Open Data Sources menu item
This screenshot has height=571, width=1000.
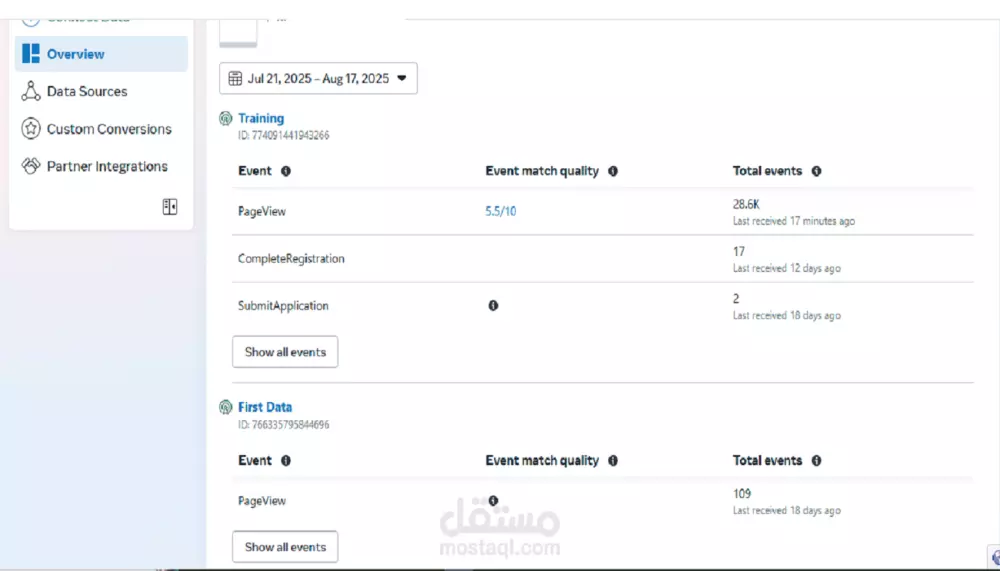pyautogui.click(x=87, y=91)
